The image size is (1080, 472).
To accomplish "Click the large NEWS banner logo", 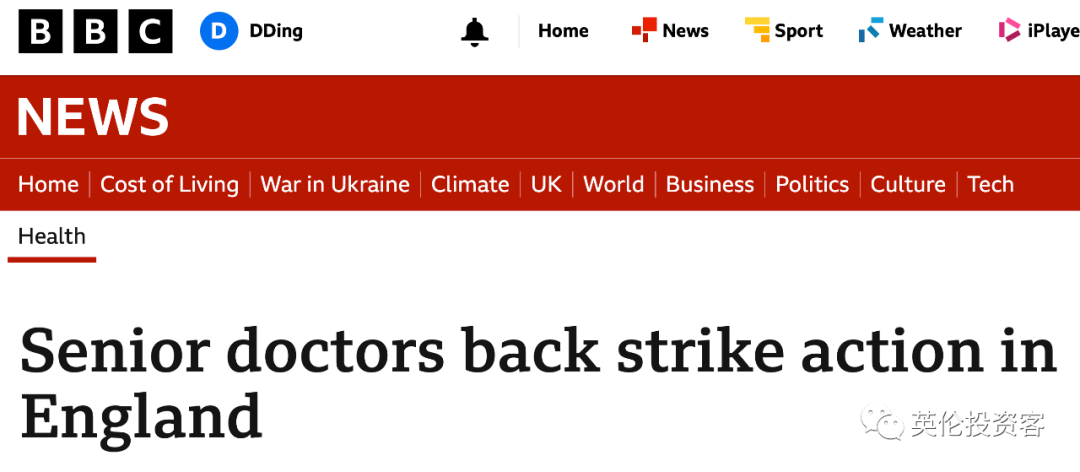I will [x=92, y=117].
